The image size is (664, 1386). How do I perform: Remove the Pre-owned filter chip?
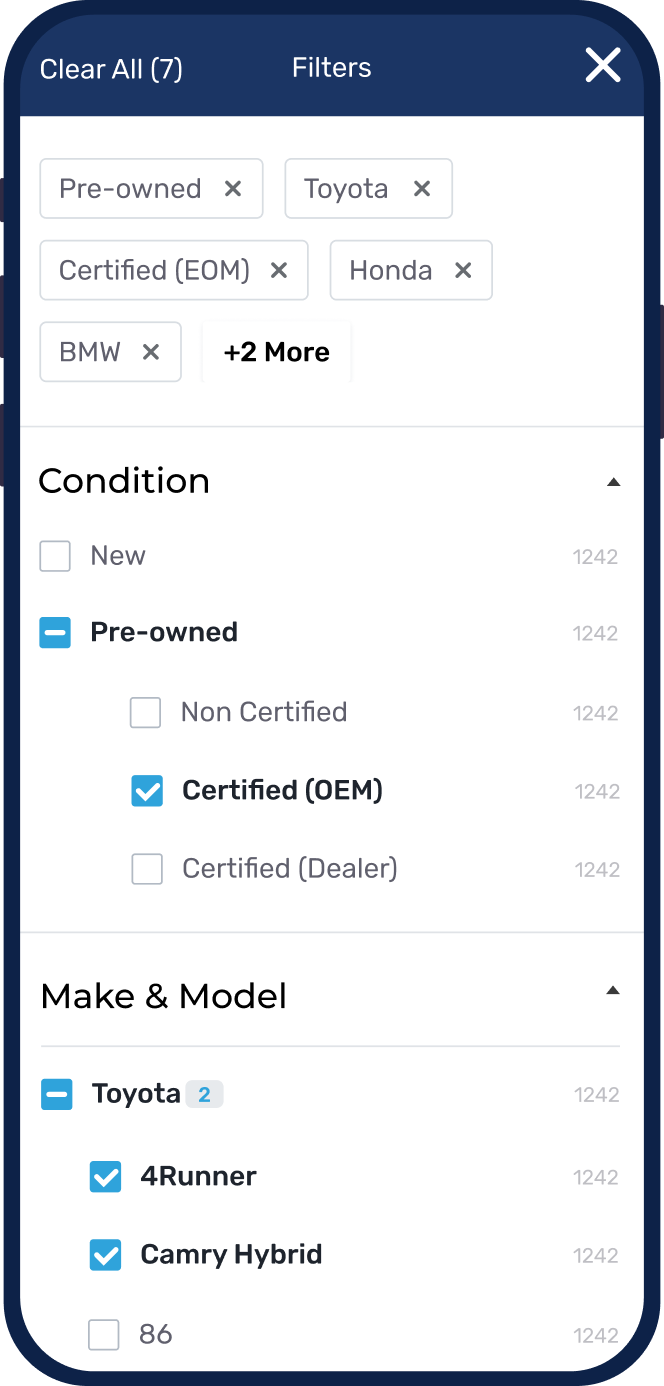tap(233, 188)
